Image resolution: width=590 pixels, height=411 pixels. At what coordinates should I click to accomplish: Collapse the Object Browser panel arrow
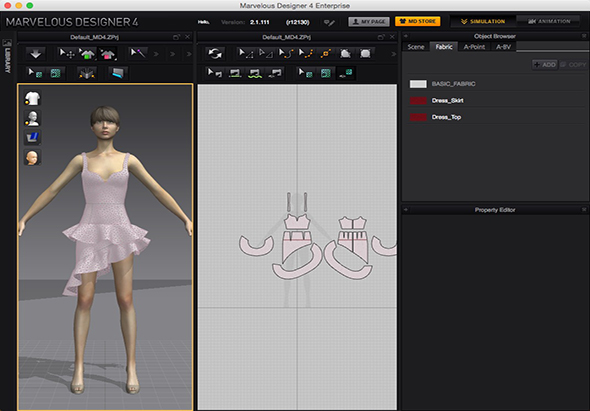coord(406,37)
